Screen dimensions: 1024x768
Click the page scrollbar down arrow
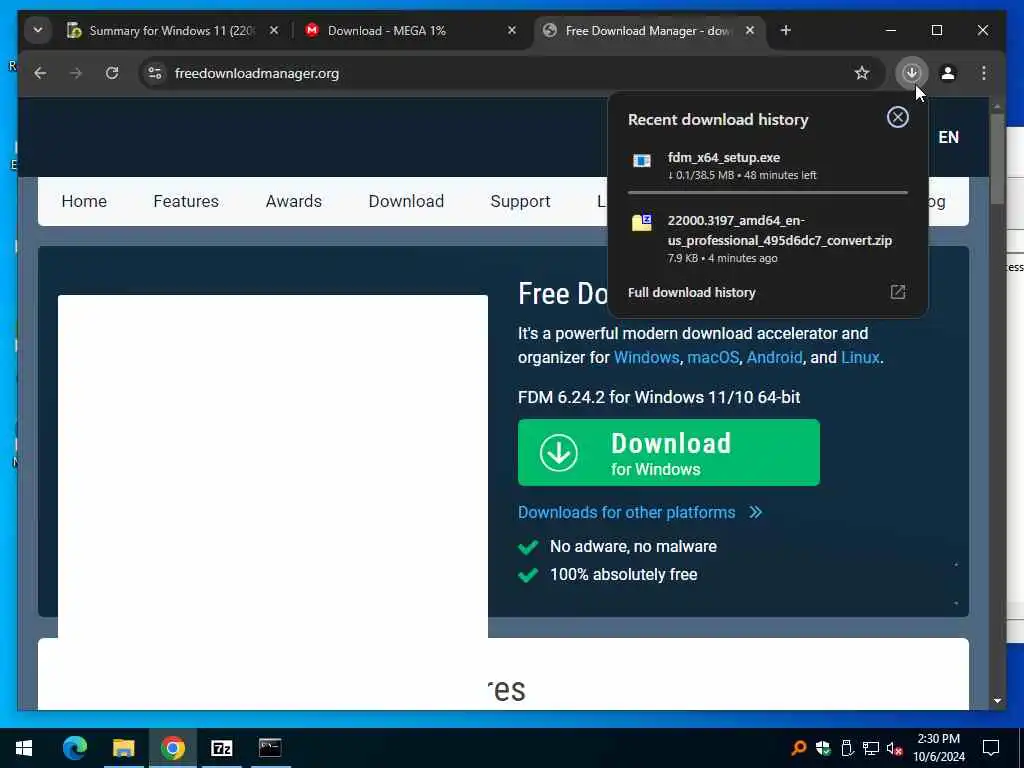point(997,701)
